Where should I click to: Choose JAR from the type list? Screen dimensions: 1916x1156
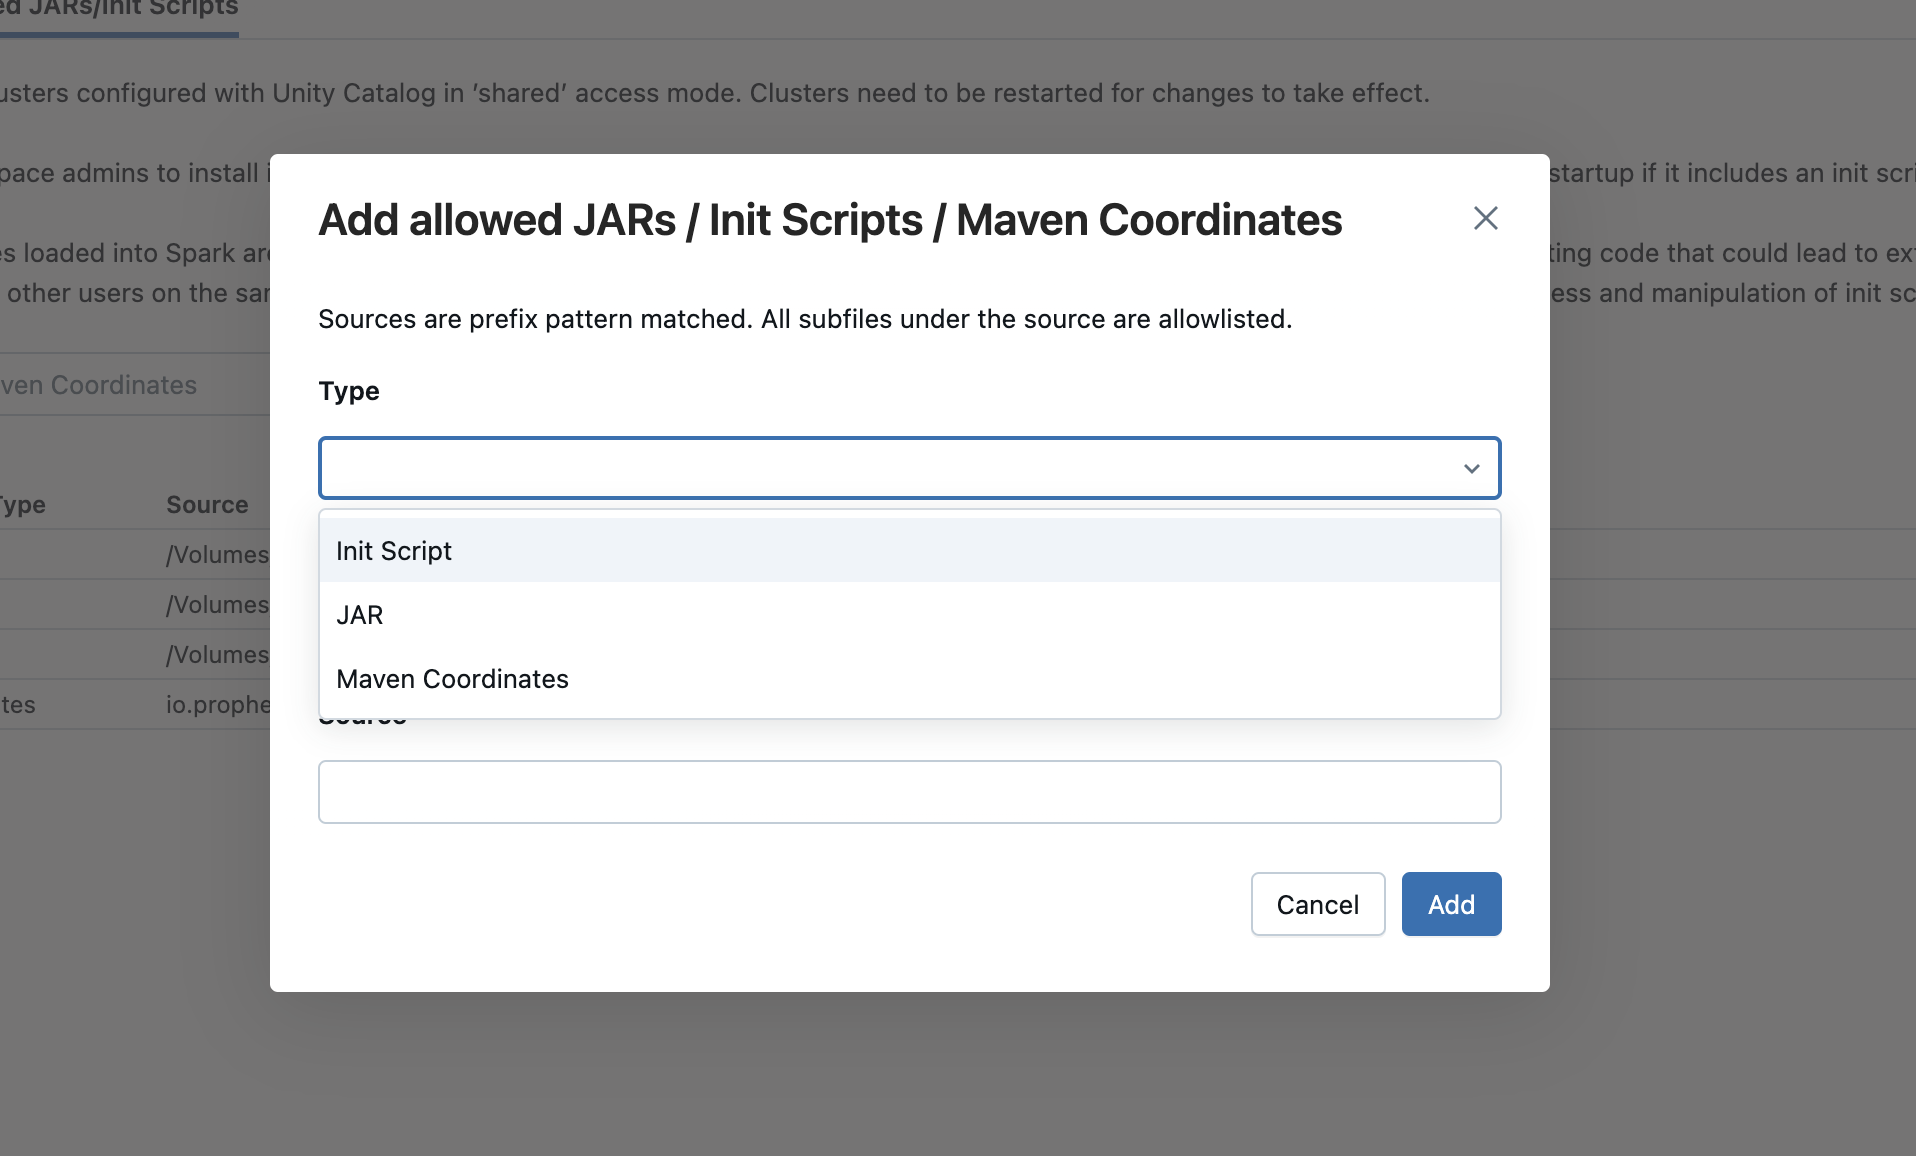909,615
